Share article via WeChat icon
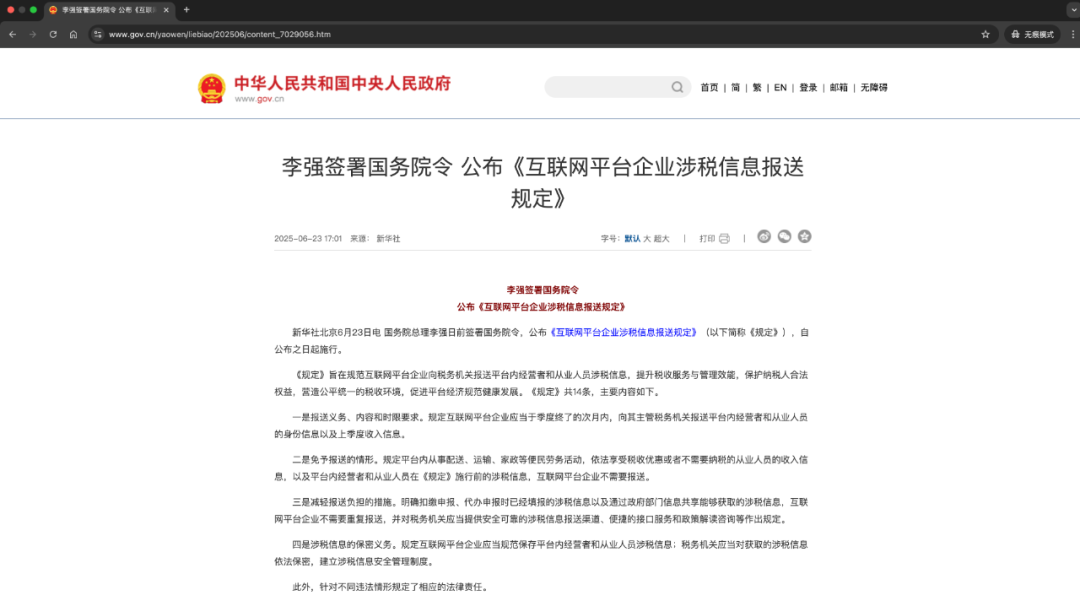This screenshot has width=1080, height=601. [785, 237]
